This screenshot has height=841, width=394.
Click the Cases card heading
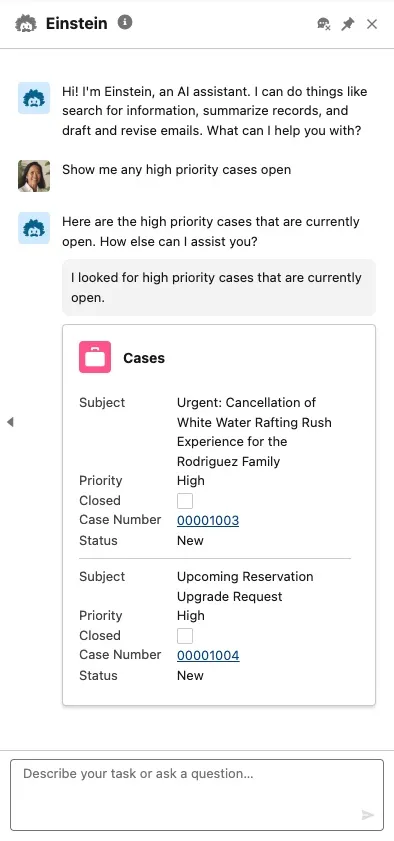(x=144, y=358)
